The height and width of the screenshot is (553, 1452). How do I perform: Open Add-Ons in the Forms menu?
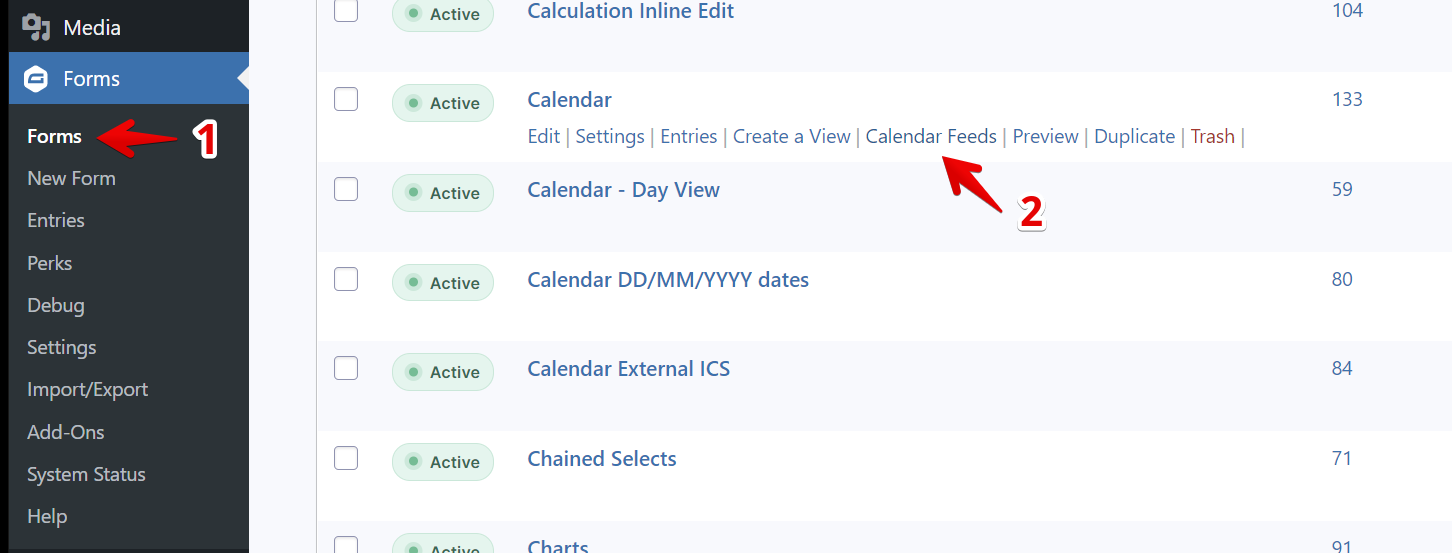(x=66, y=432)
